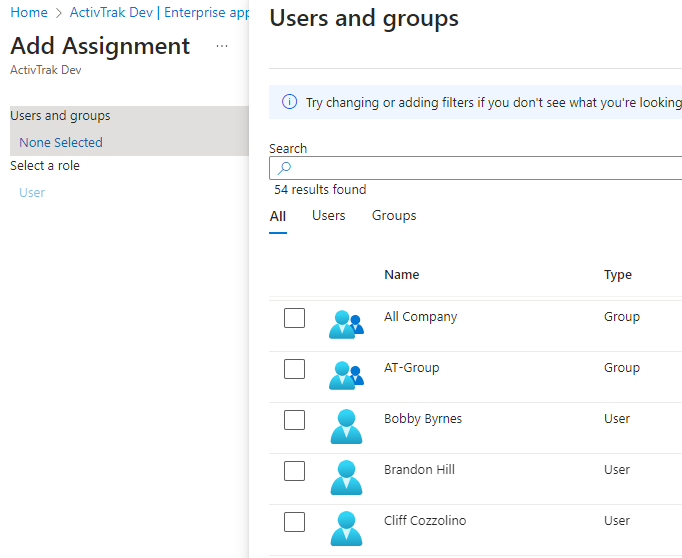
Task: Click the None Selected link
Action: [61, 142]
